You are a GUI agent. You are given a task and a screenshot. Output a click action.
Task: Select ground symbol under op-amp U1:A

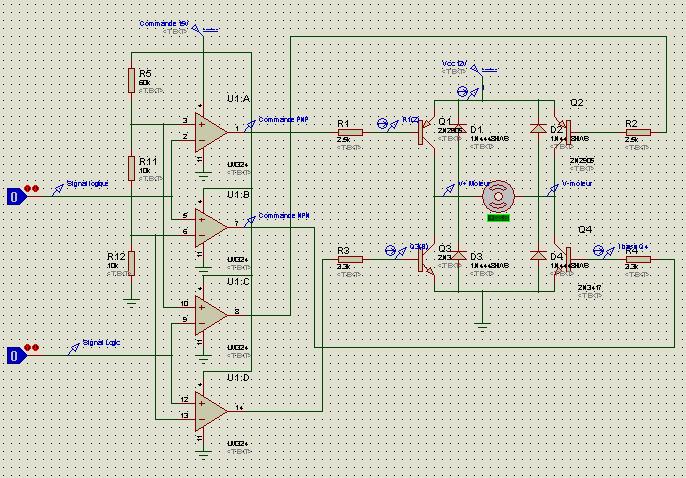[203, 176]
